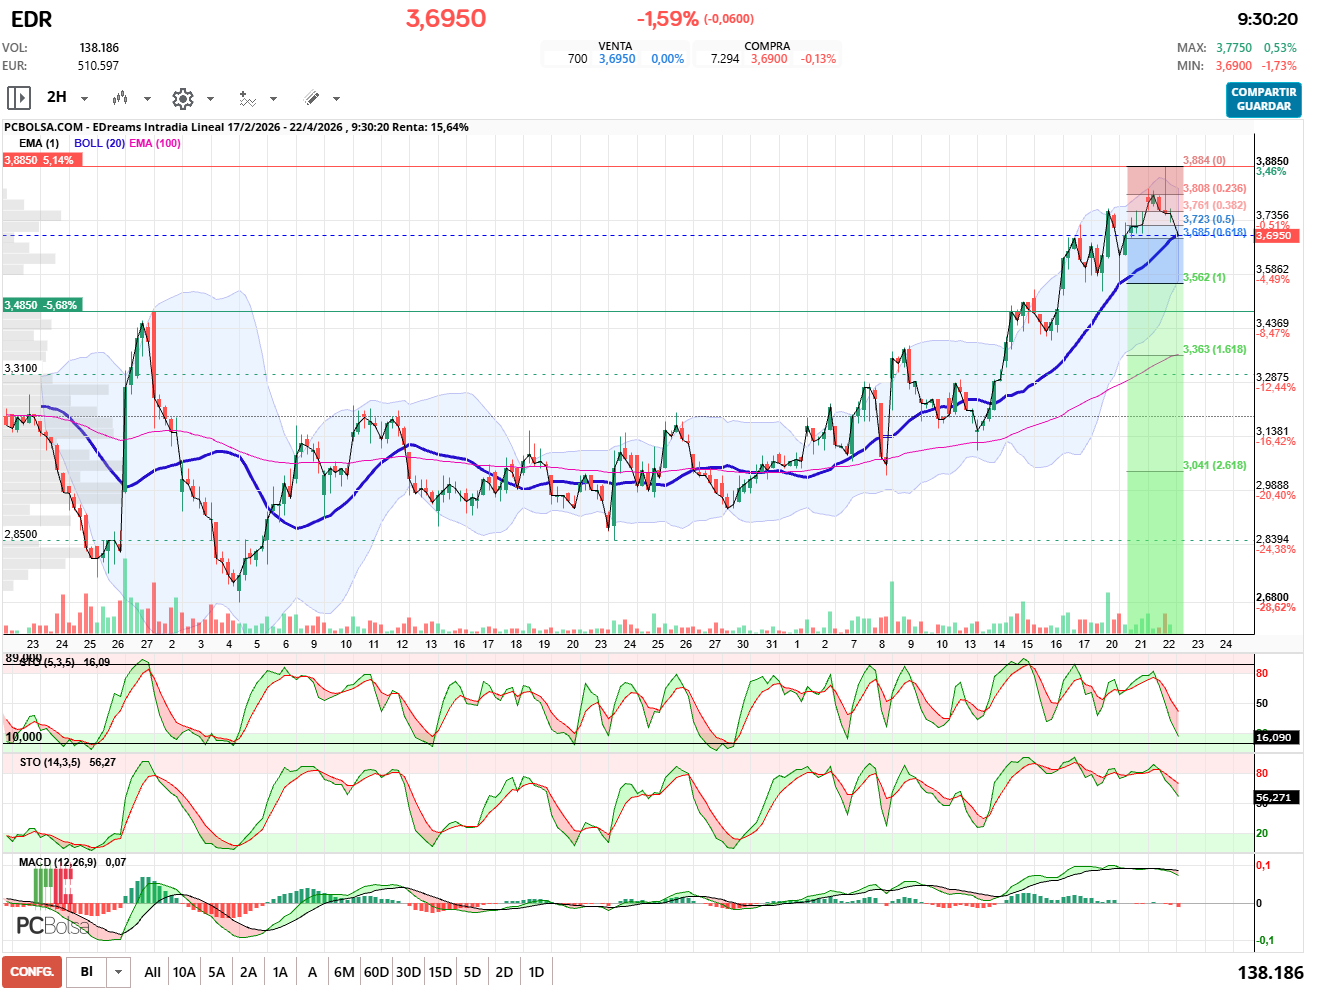Expand the 2H timeframe dropdown
This screenshot has width=1317, height=993.
click(x=84, y=99)
